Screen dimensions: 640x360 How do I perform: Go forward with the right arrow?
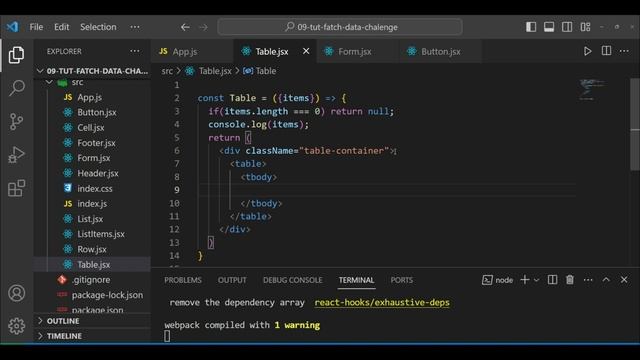click(203, 27)
